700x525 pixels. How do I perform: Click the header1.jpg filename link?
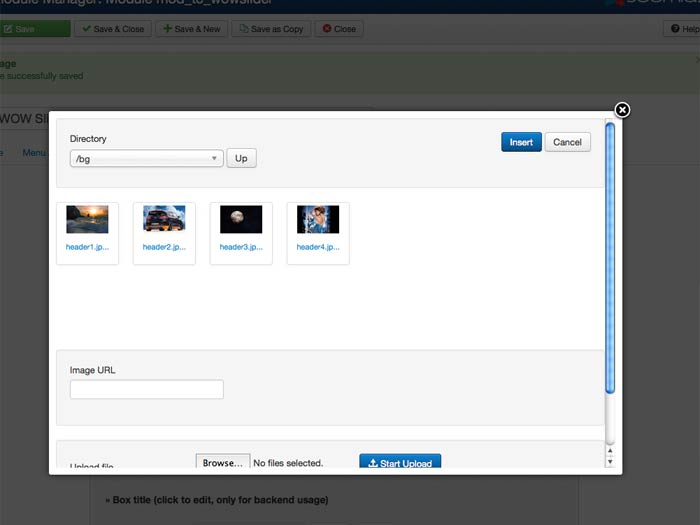87,247
